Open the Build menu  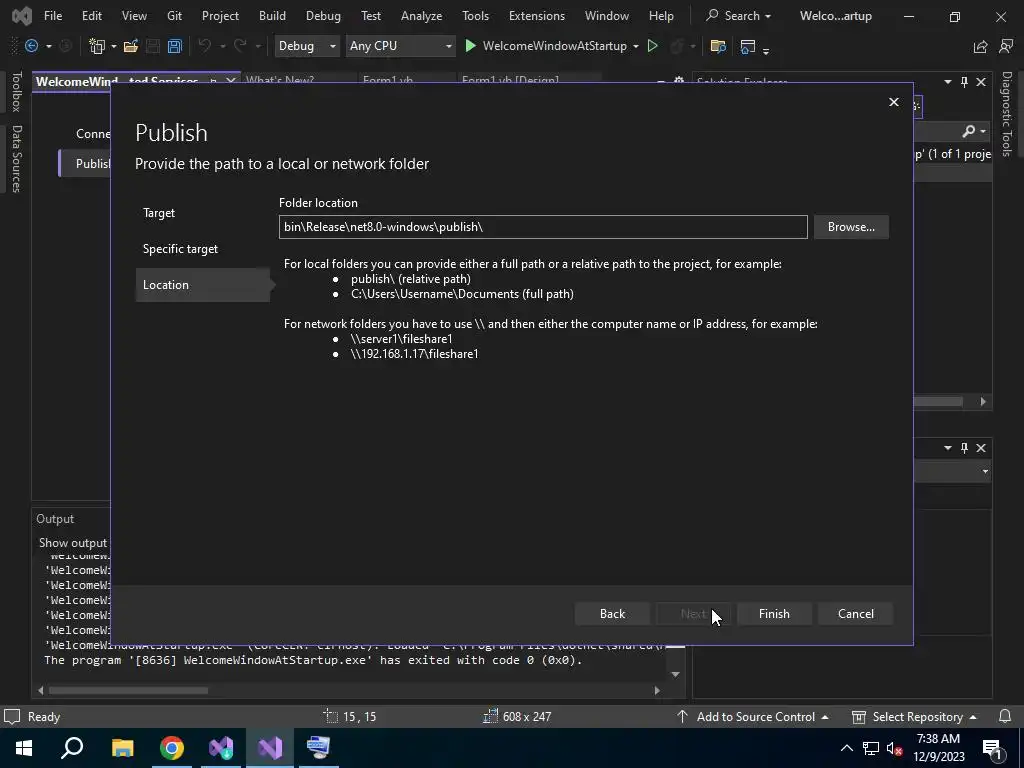tap(272, 16)
